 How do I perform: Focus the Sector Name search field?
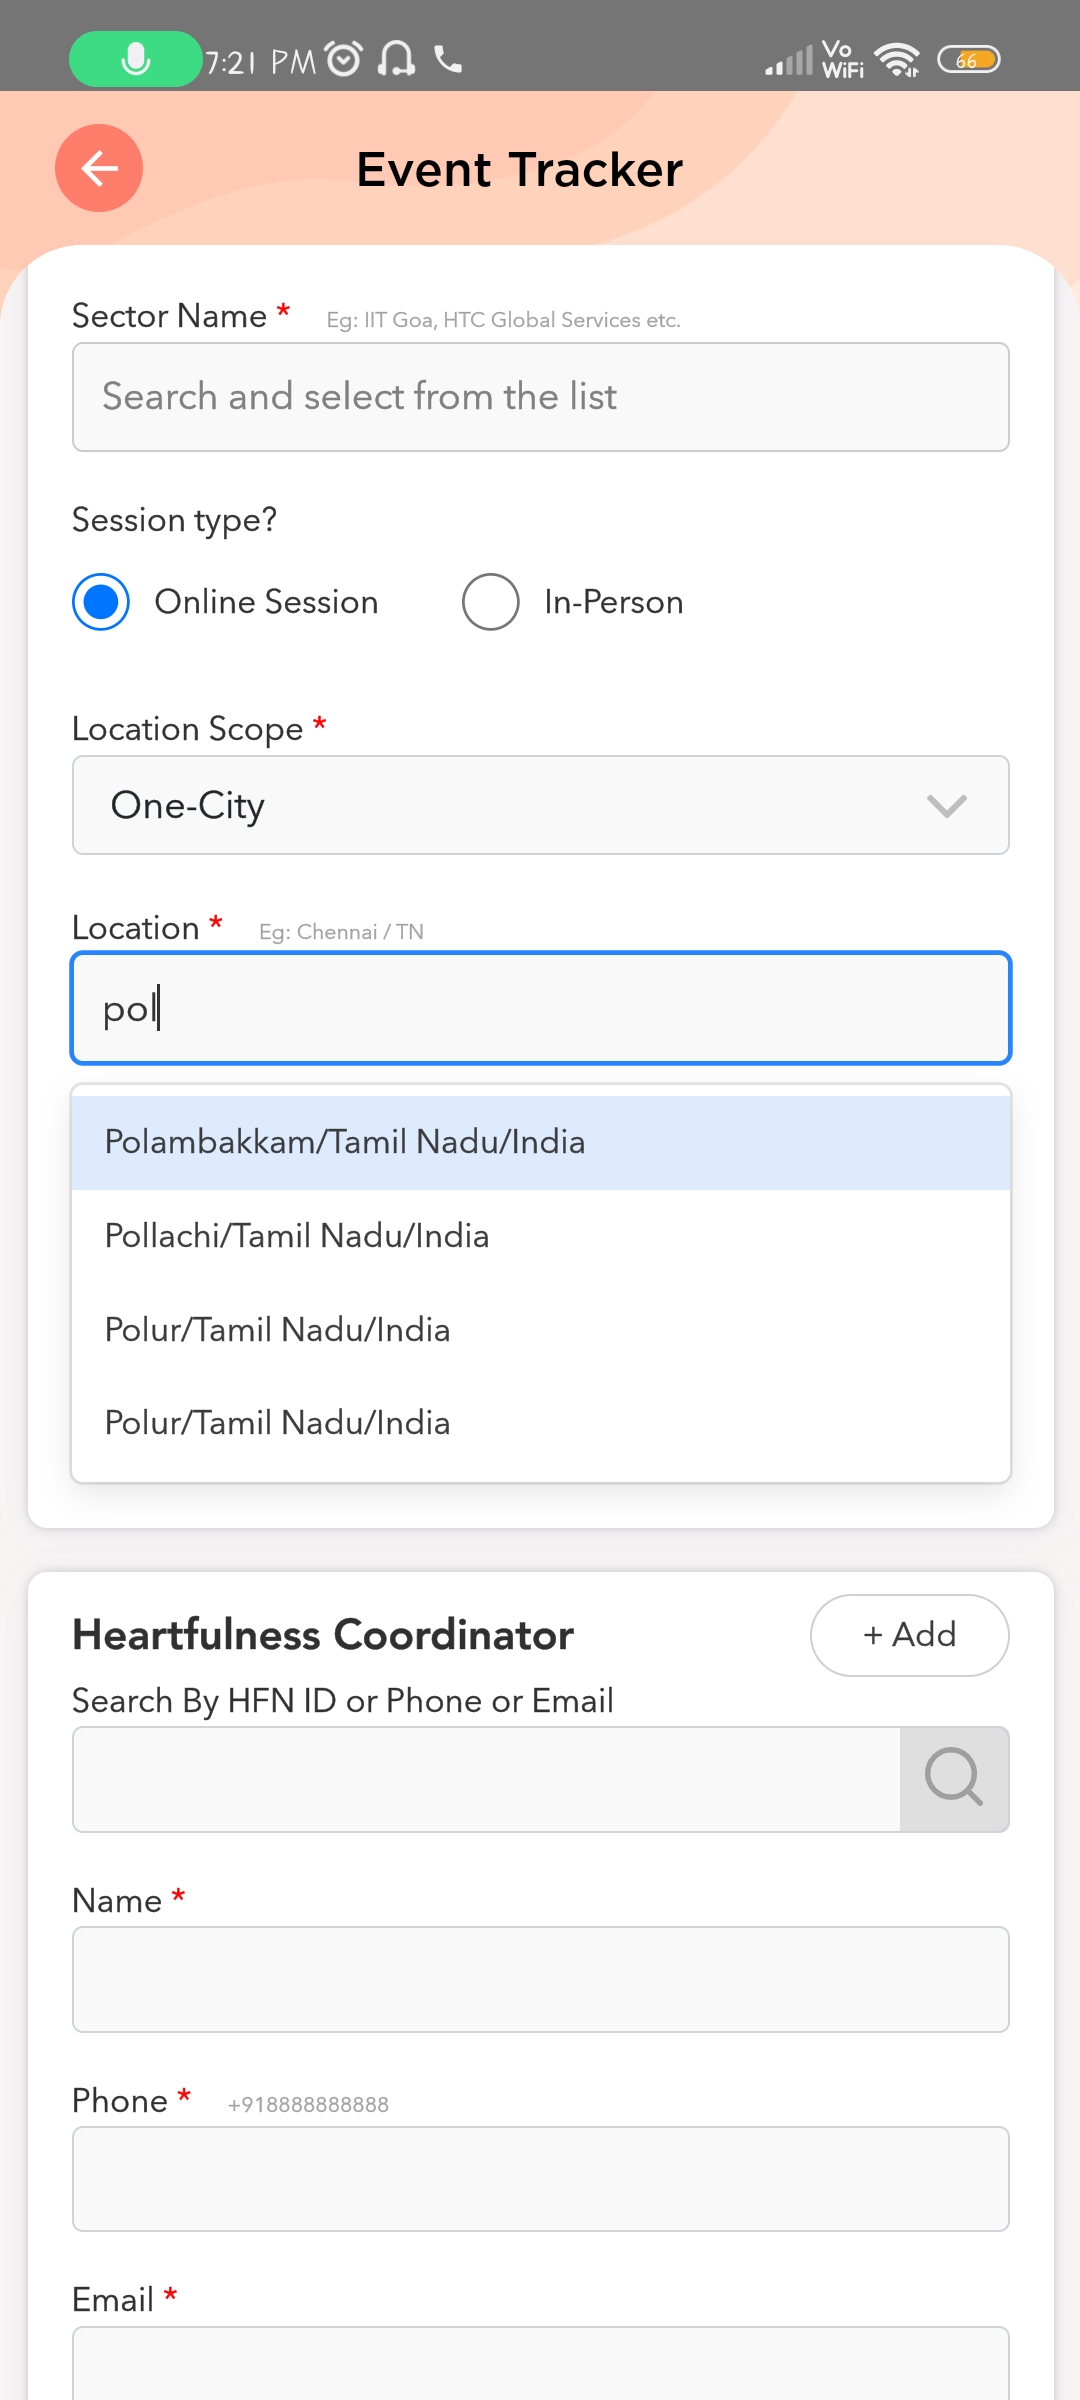point(540,397)
